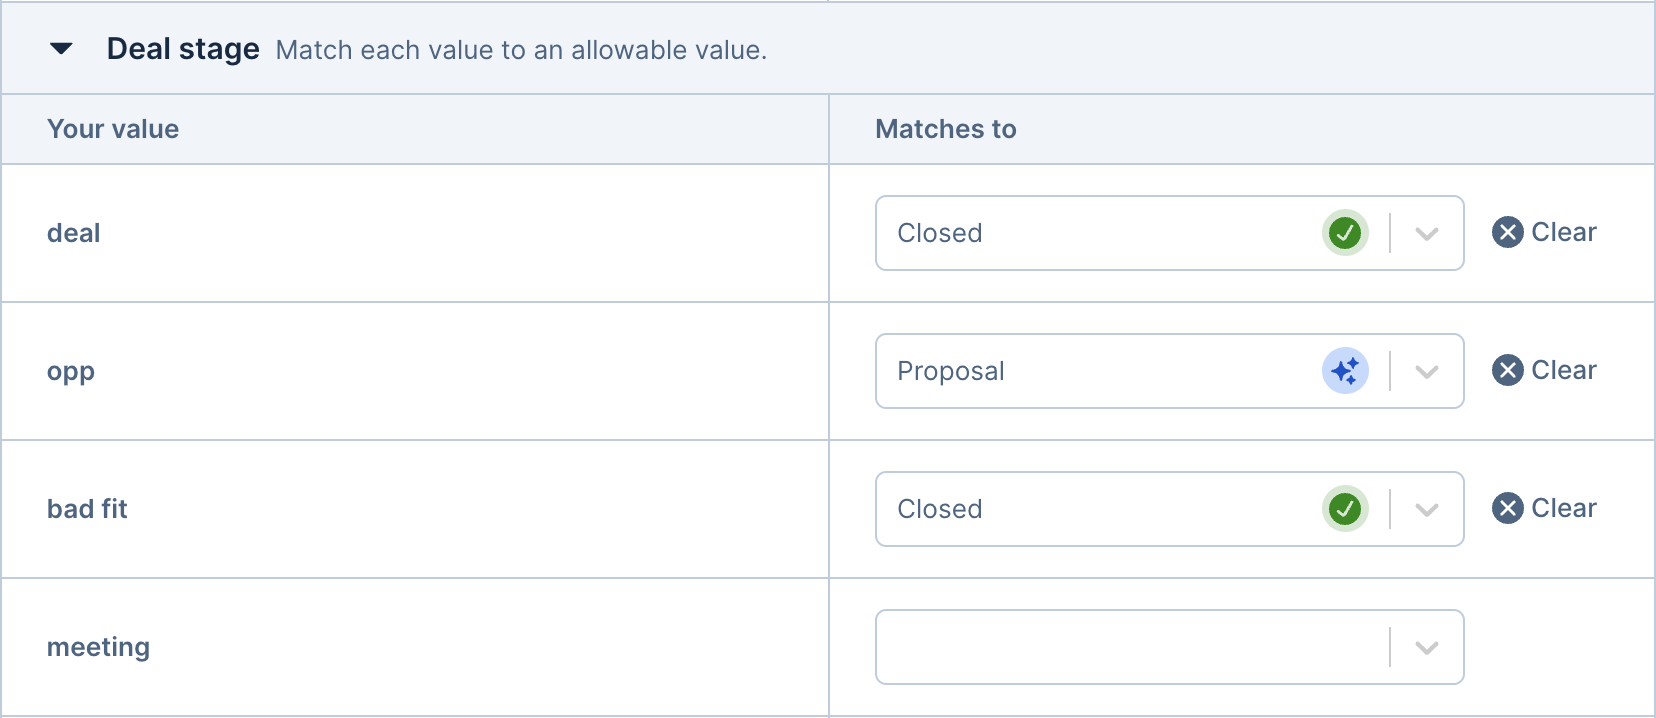The height and width of the screenshot is (718, 1656).
Task: Clear the Closed match for bad fit
Action: pos(1545,508)
